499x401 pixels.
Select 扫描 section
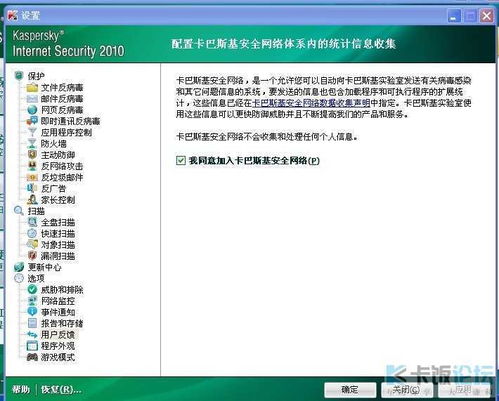point(36,211)
